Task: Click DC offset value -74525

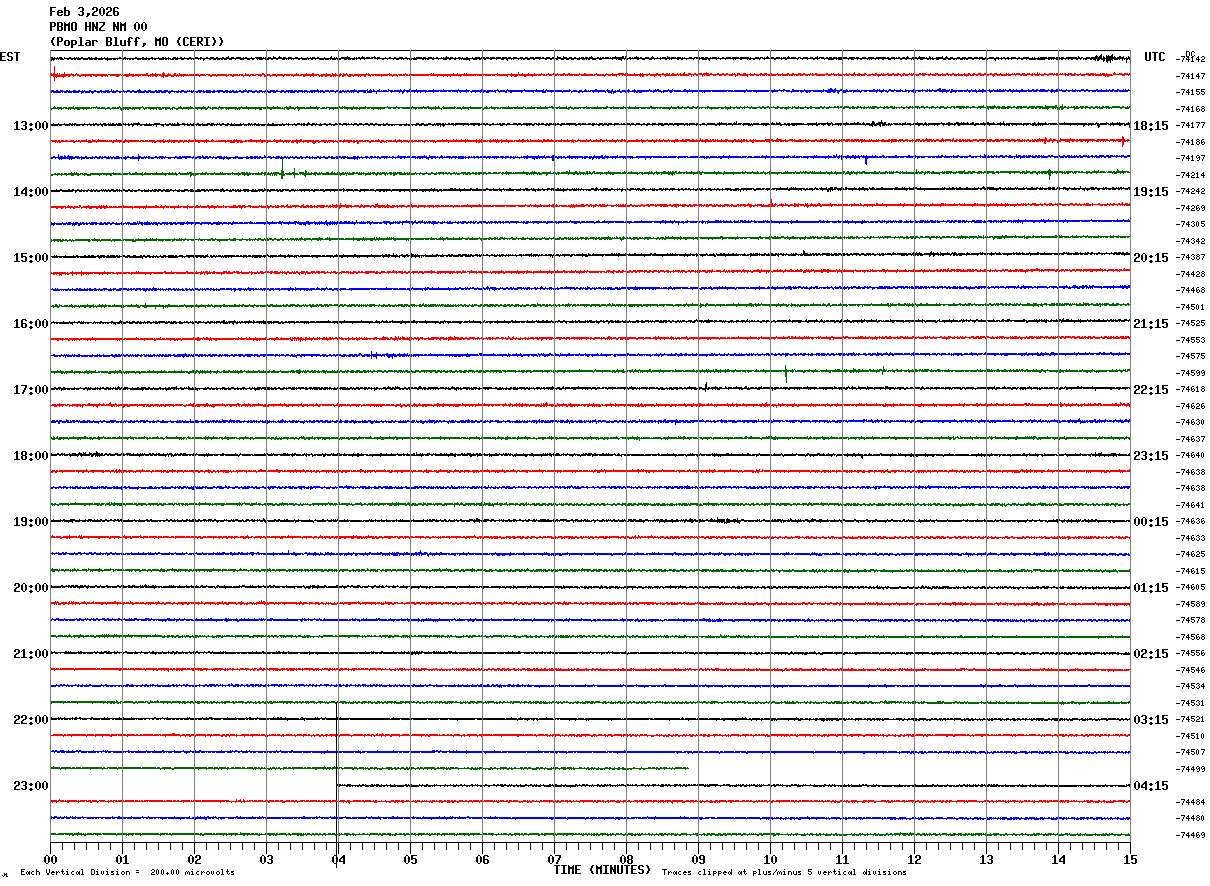Action: click(x=1191, y=324)
